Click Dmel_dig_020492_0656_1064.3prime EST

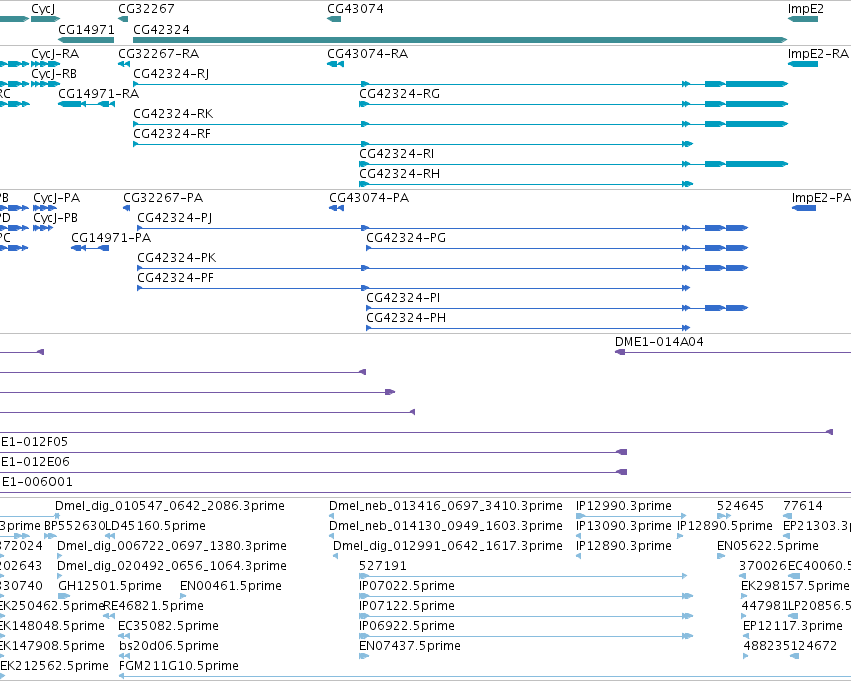tap(172, 566)
